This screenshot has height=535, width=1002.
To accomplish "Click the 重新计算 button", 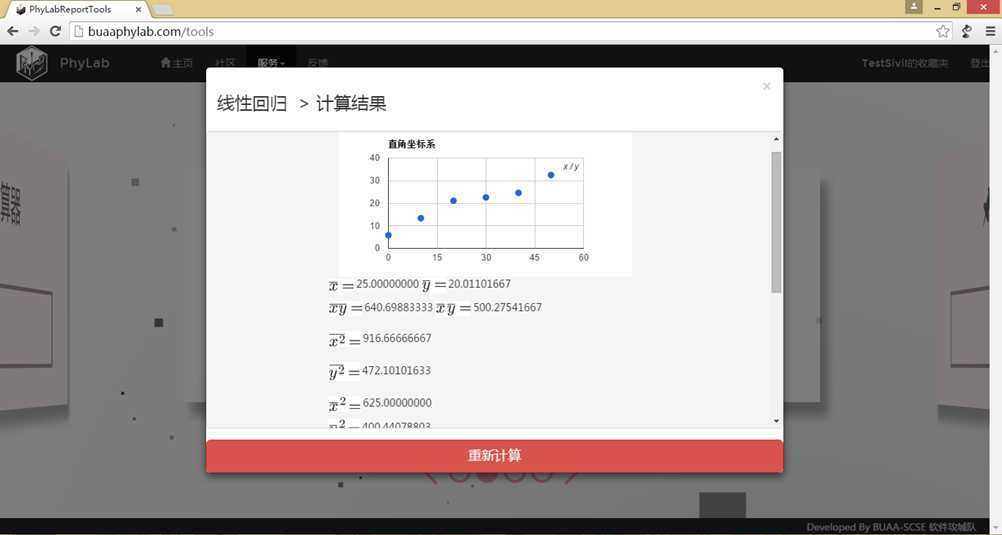I will tap(494, 456).
